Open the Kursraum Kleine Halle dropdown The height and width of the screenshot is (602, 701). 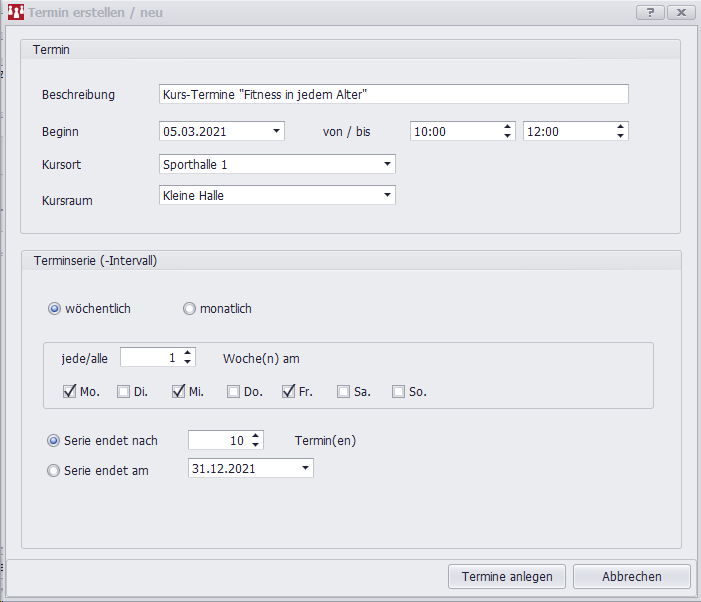387,195
